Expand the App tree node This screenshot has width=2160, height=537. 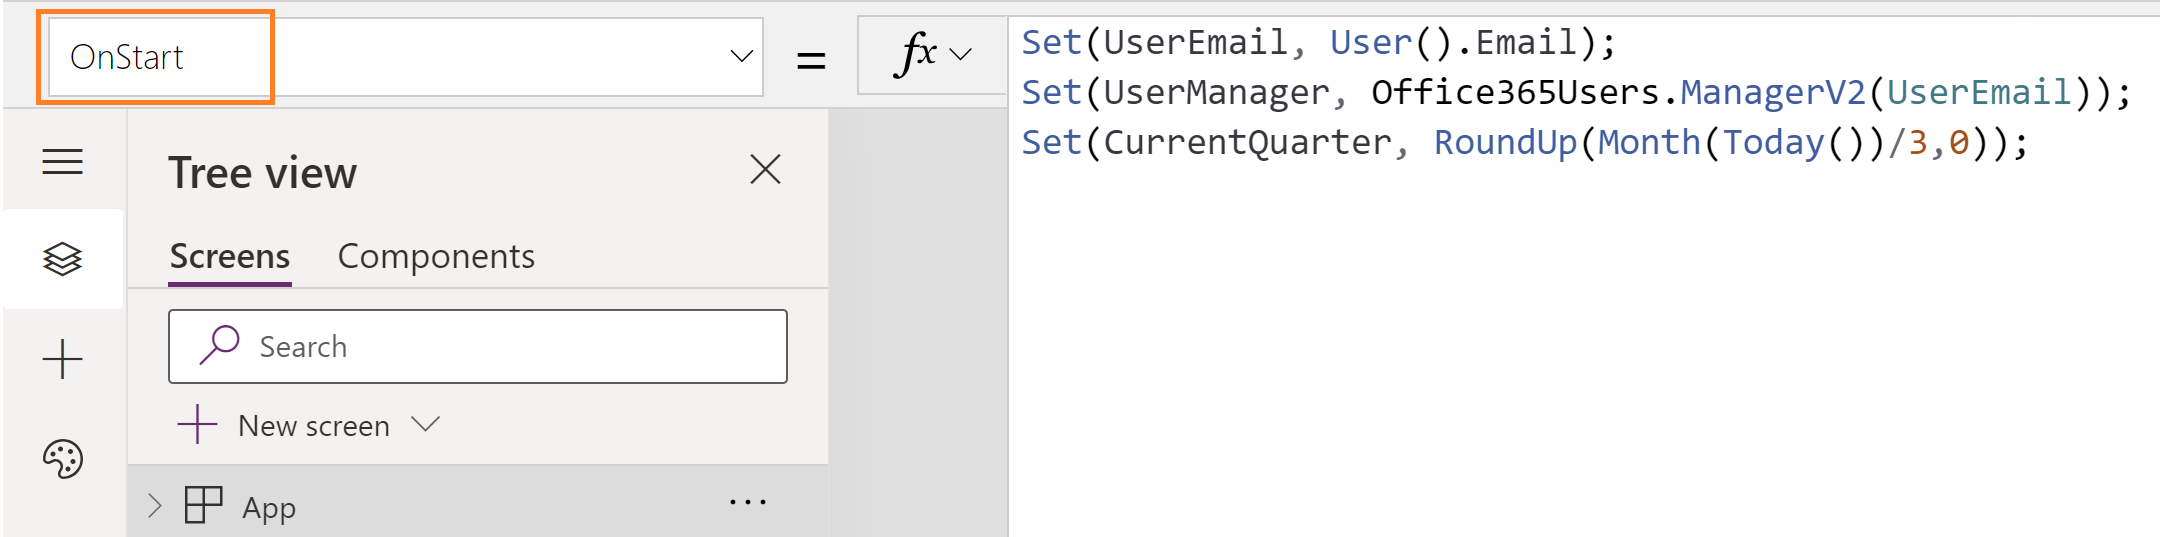pos(154,505)
